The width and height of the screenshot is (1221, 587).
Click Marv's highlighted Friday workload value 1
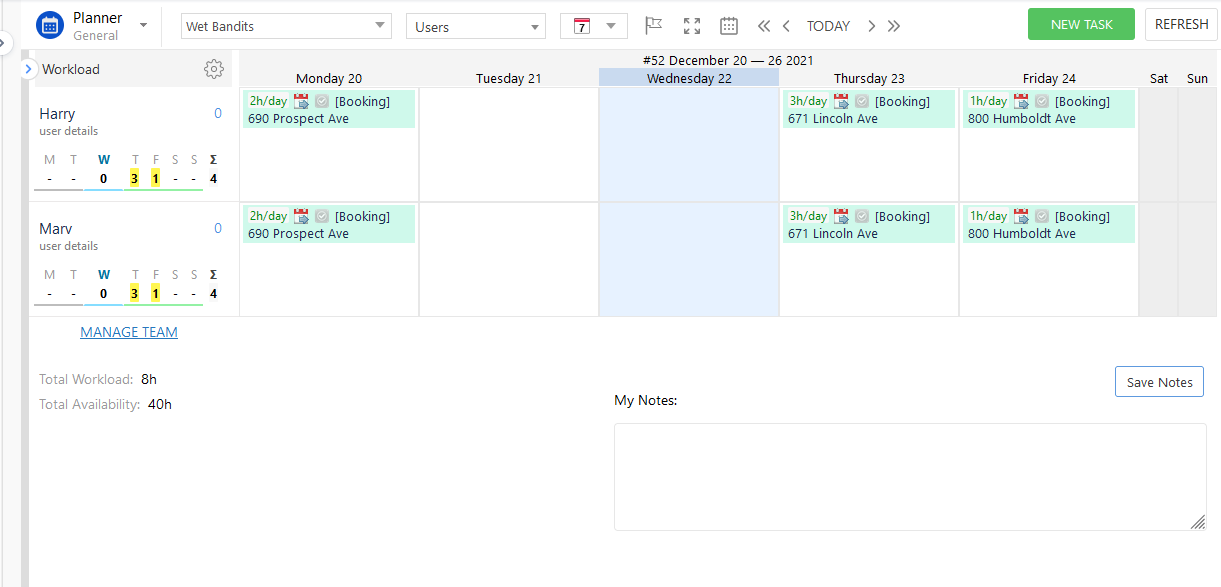coord(155,294)
